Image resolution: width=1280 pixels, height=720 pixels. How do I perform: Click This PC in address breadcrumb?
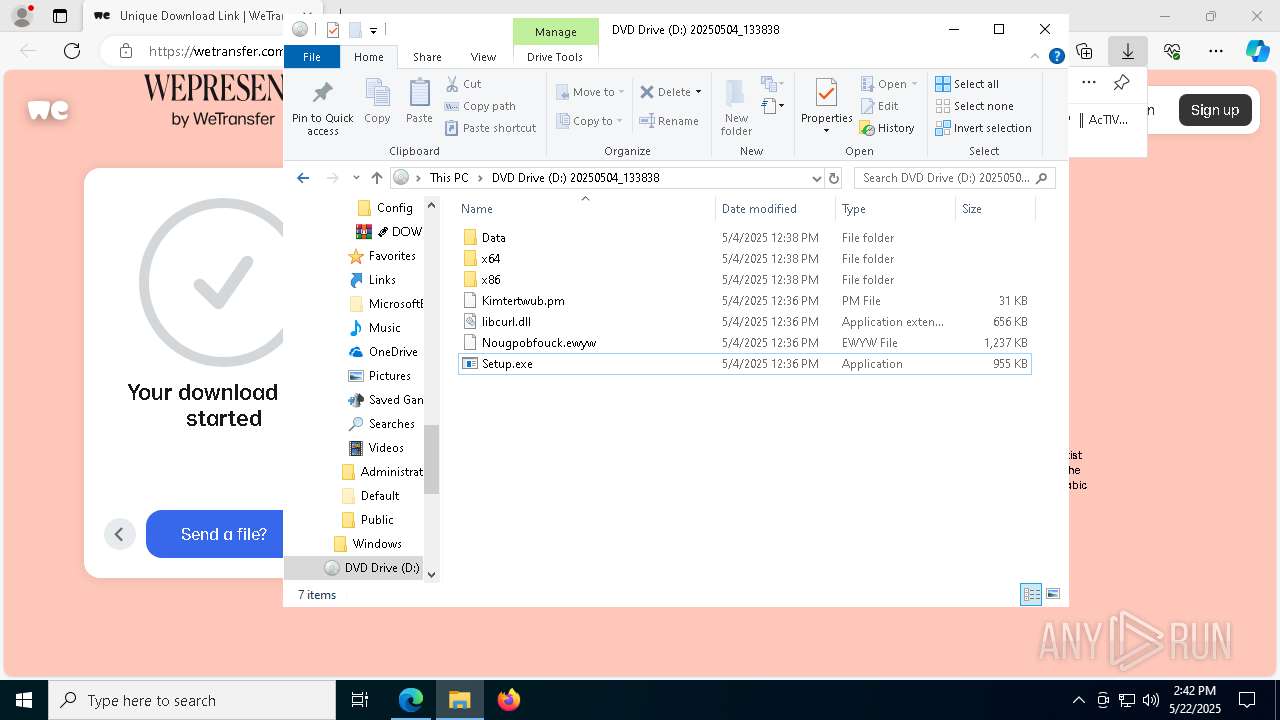449,178
